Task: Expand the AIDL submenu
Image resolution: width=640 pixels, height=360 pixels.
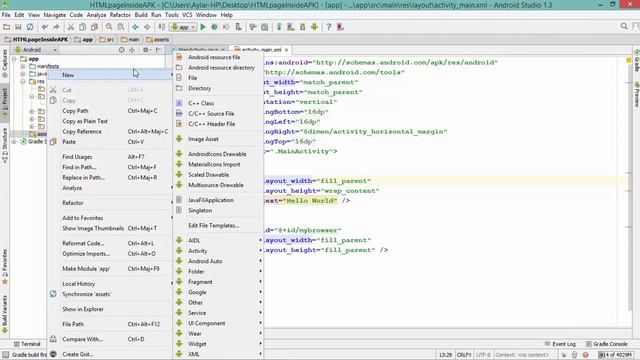Action: point(219,240)
